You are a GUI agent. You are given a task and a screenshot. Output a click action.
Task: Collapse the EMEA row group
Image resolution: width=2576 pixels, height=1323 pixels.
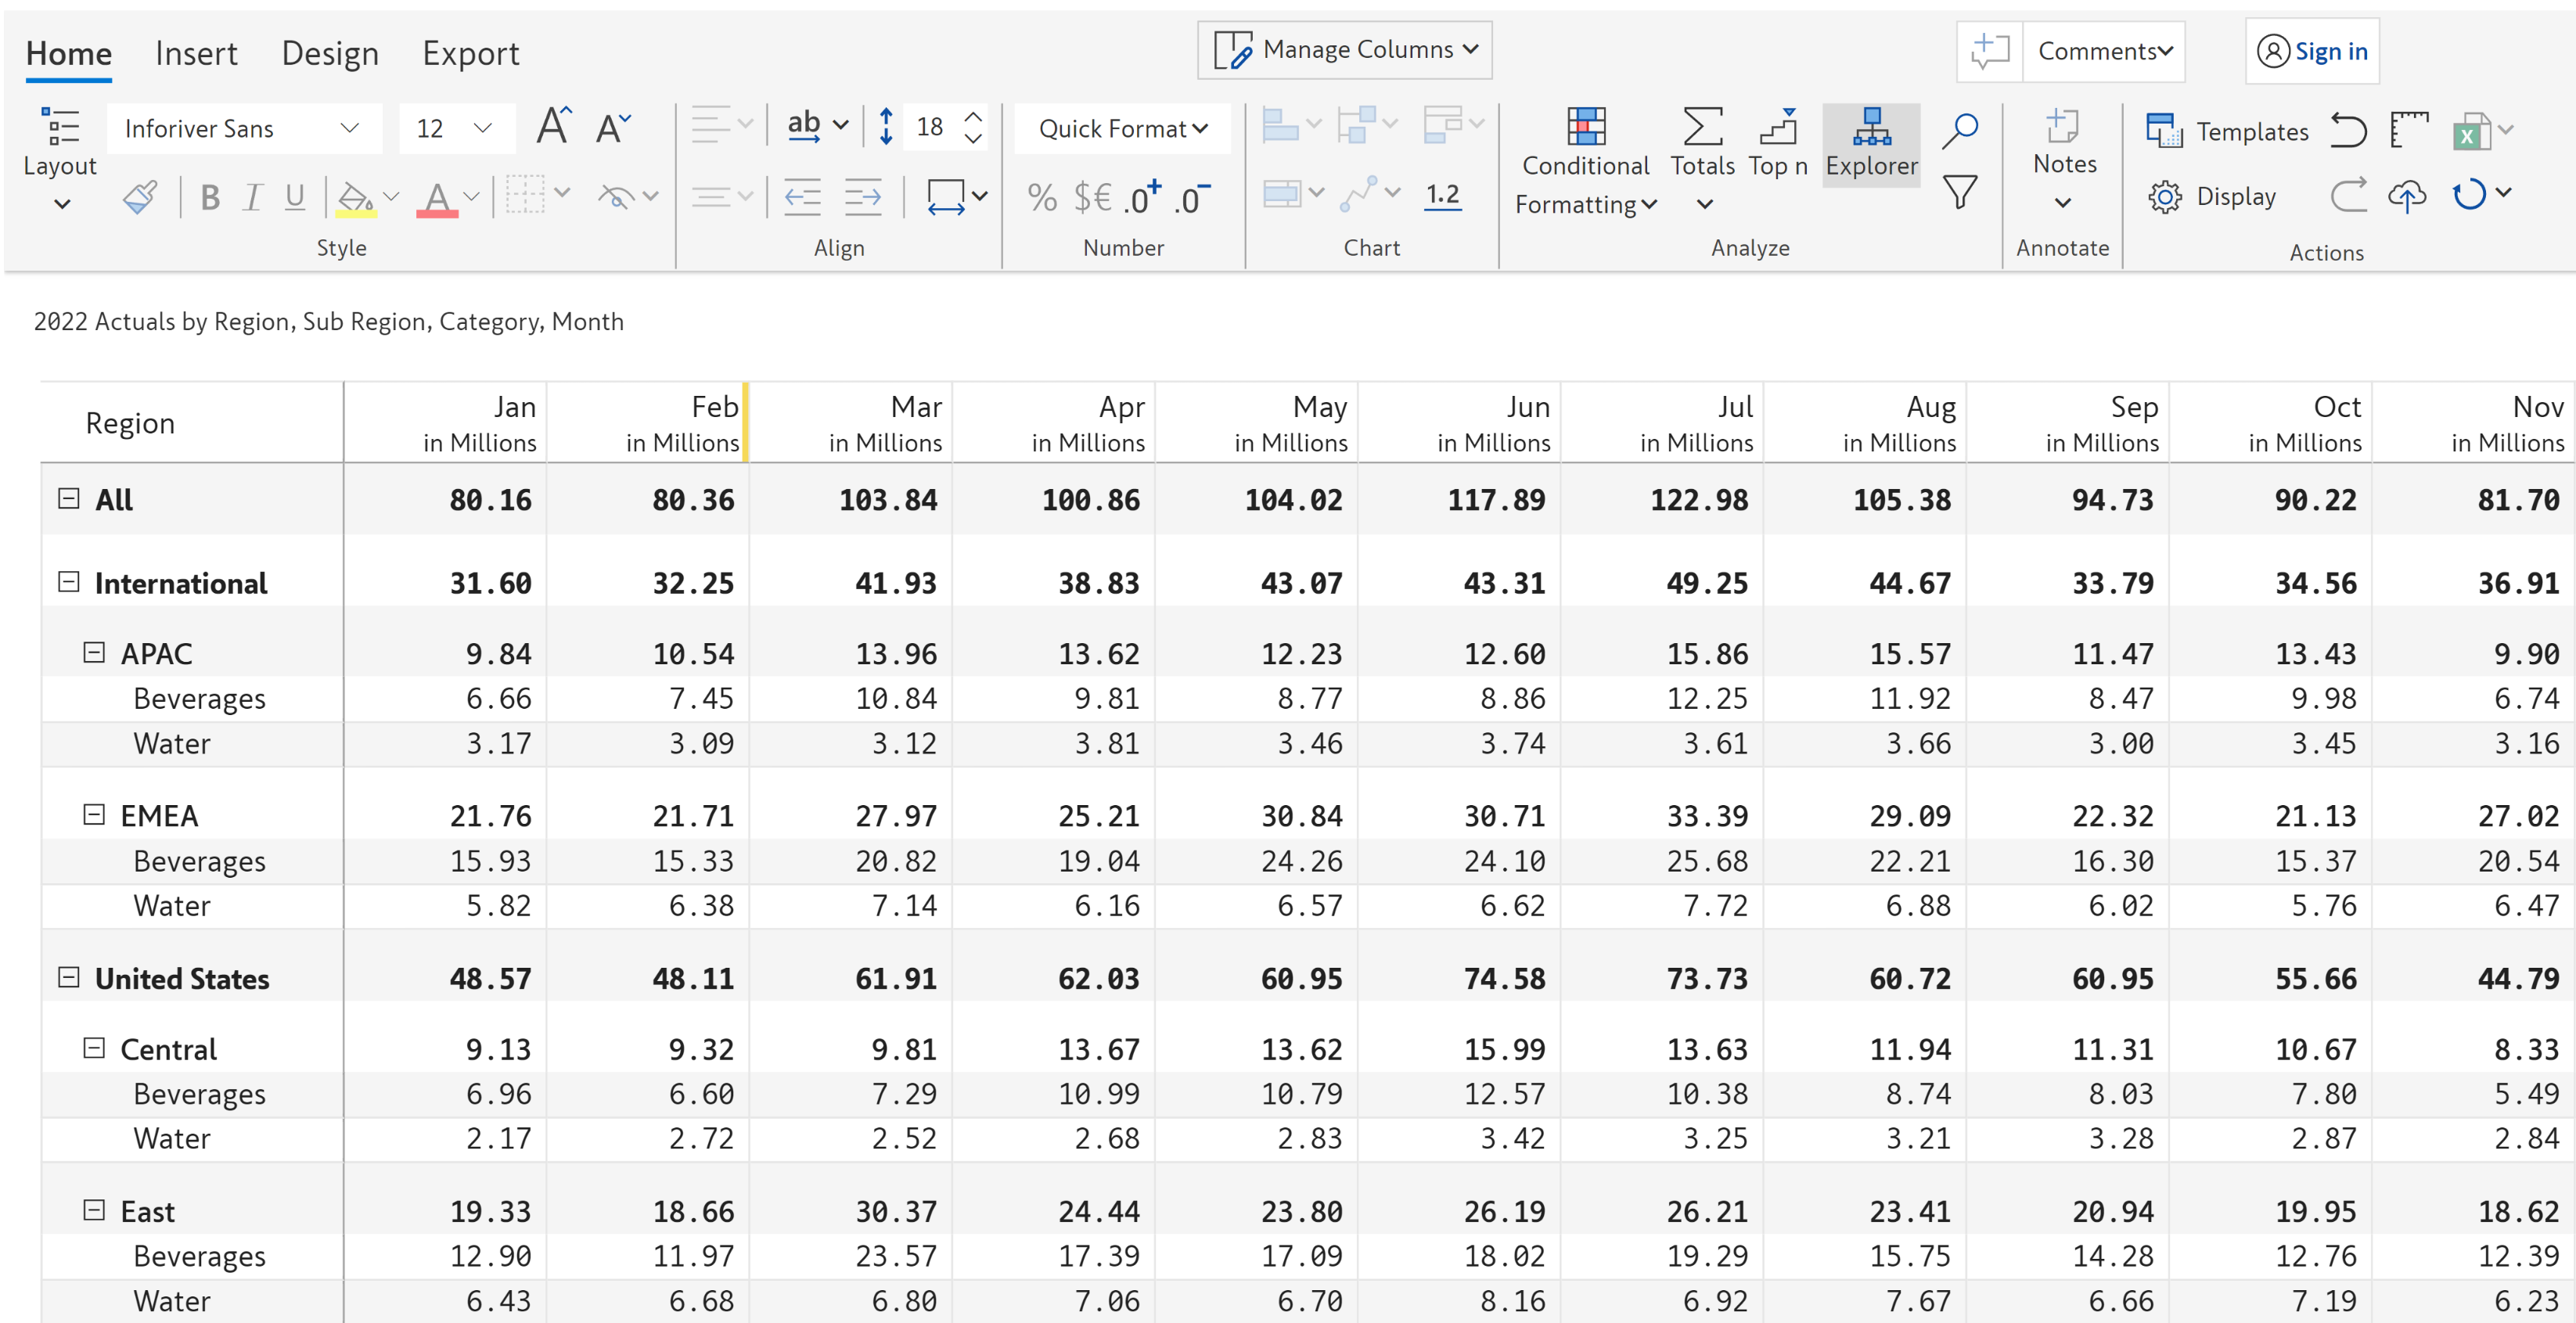[x=93, y=815]
